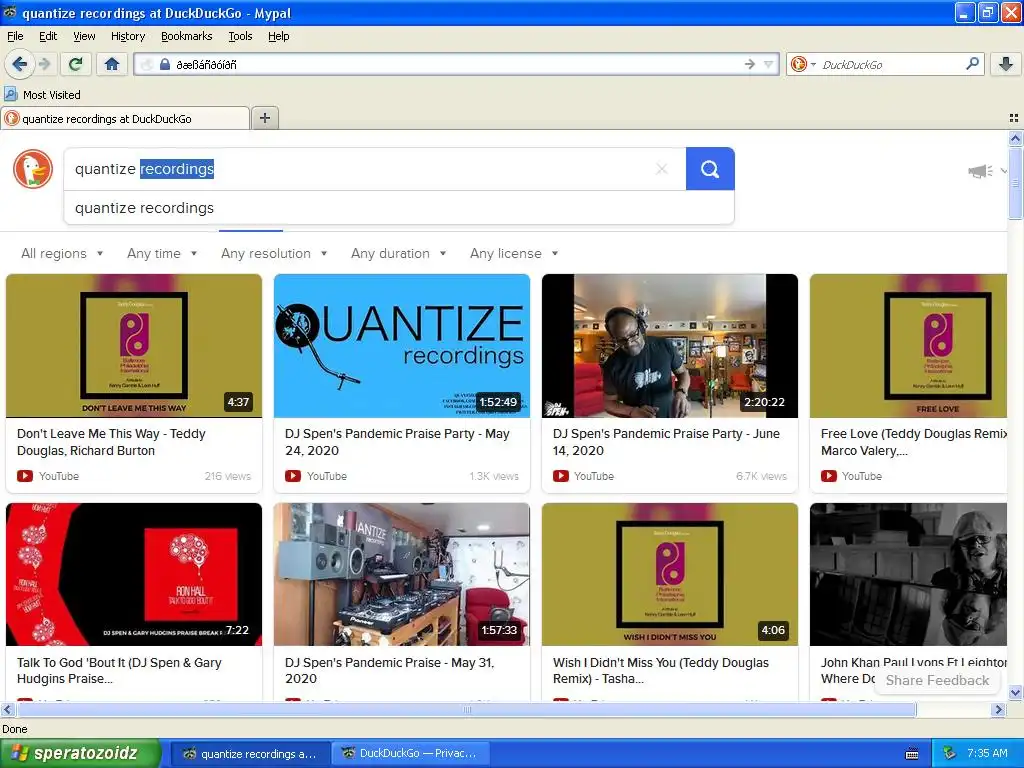This screenshot has height=768, width=1024.
Task: Click the vertical scrollbar down arrow
Action: pyautogui.click(x=1015, y=693)
